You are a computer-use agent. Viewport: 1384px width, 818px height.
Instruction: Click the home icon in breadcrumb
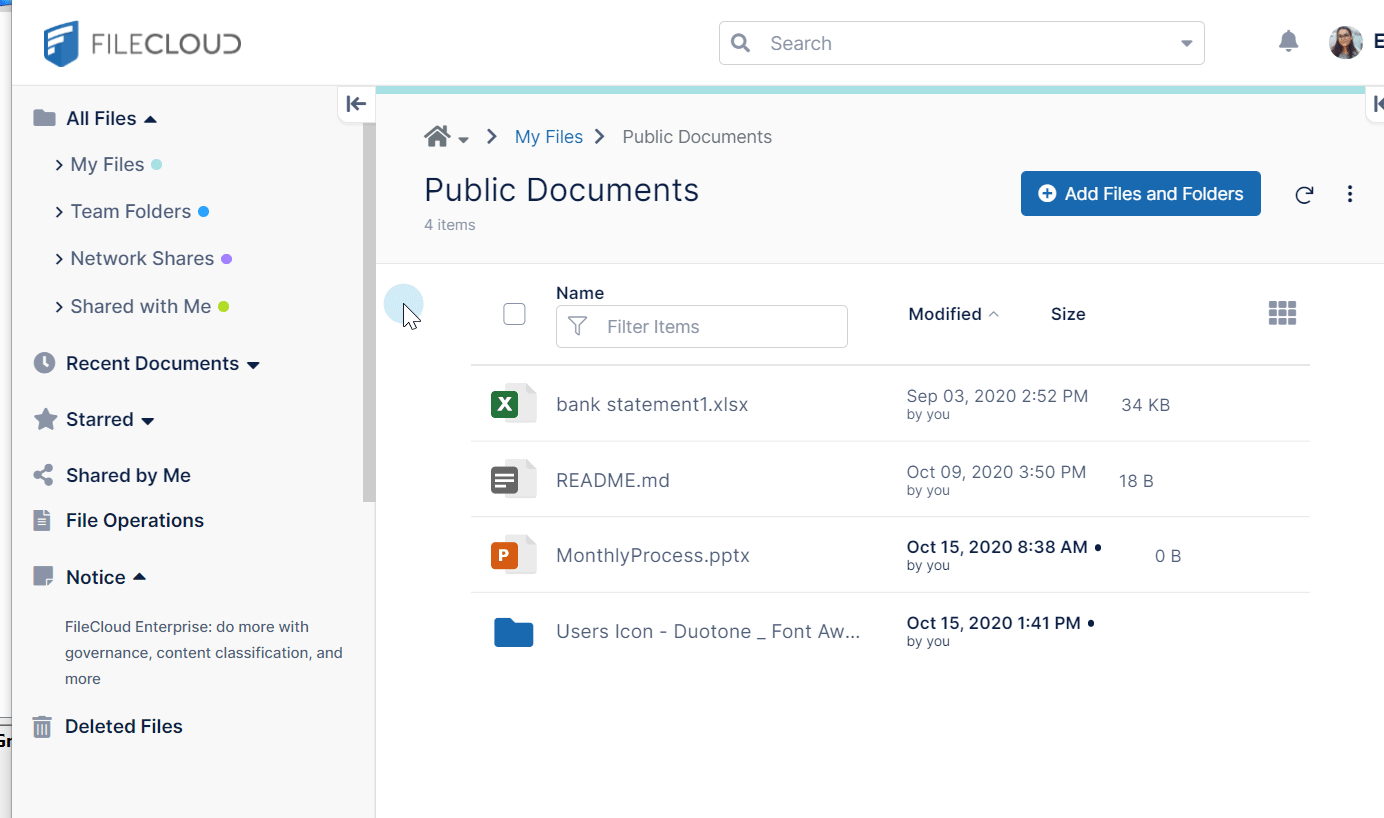(437, 137)
